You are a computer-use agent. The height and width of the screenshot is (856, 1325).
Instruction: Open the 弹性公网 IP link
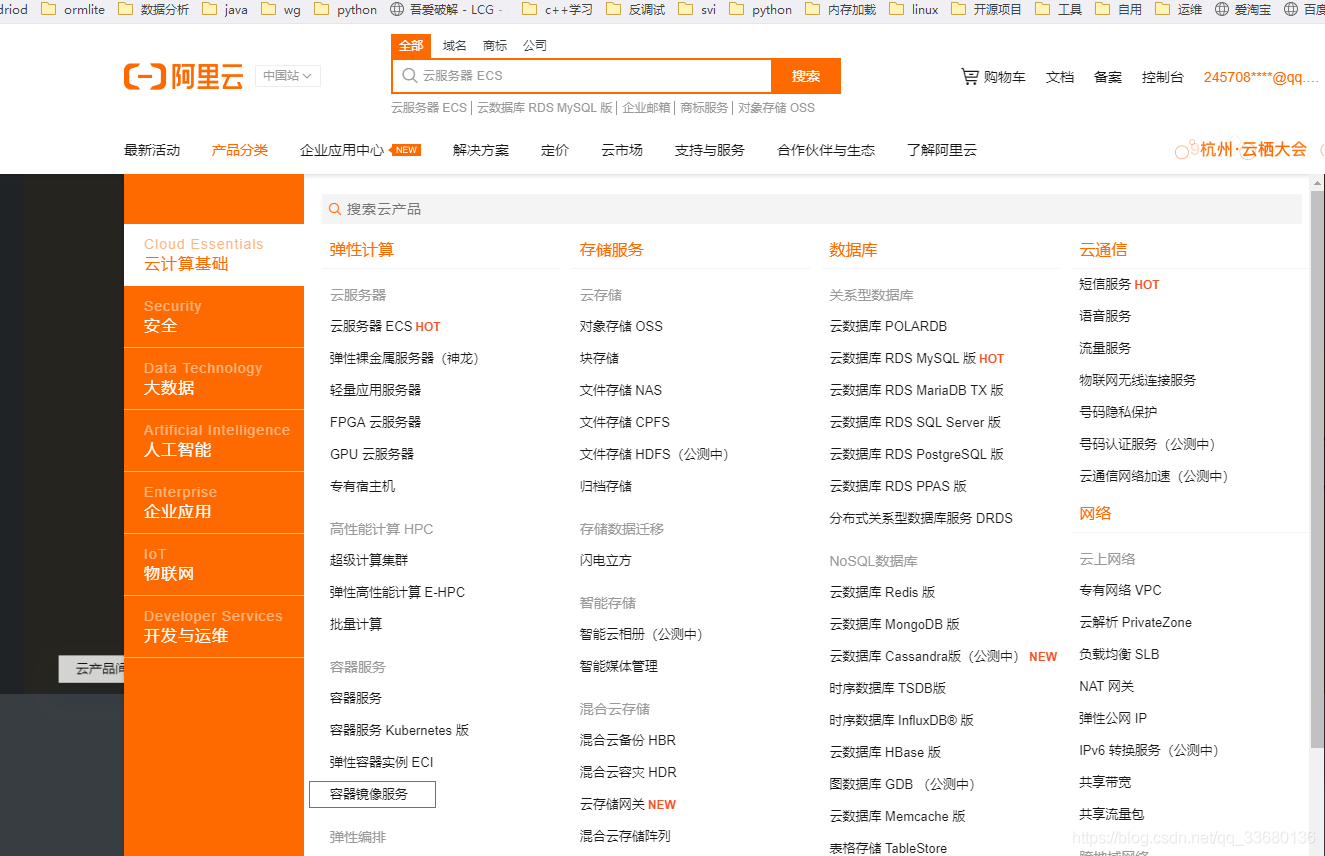(1113, 718)
